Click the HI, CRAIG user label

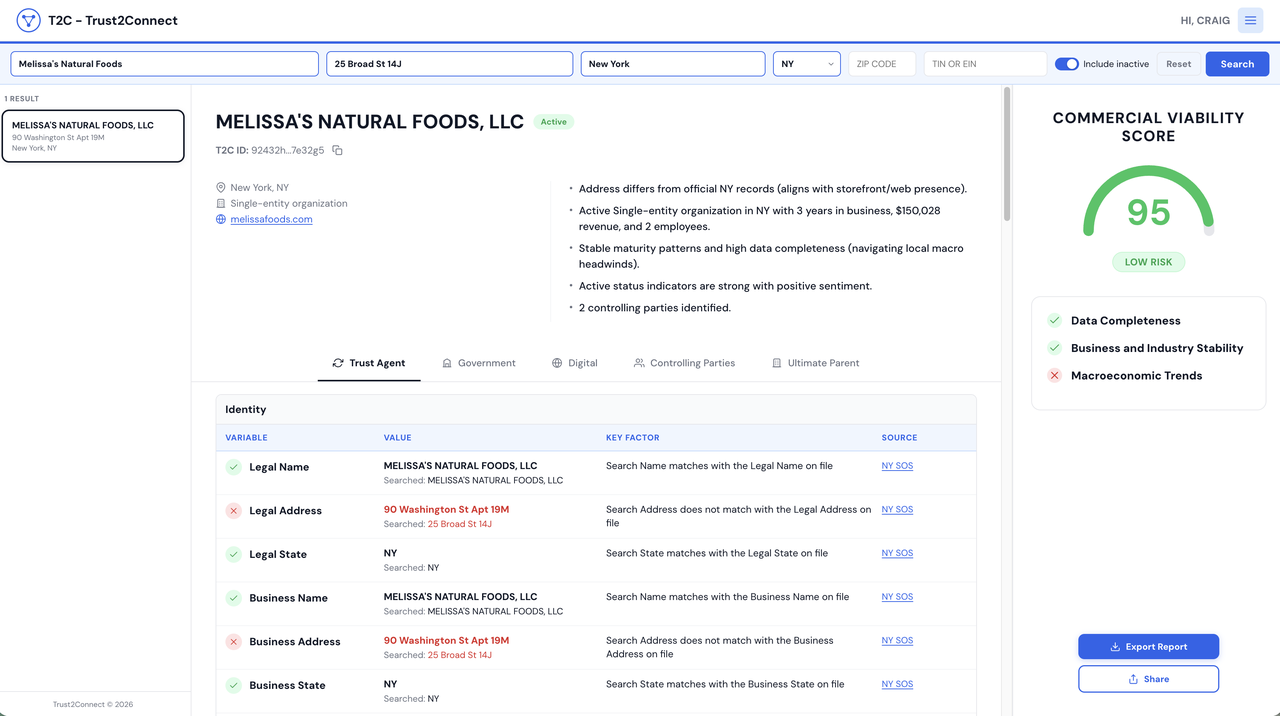[x=1205, y=21]
